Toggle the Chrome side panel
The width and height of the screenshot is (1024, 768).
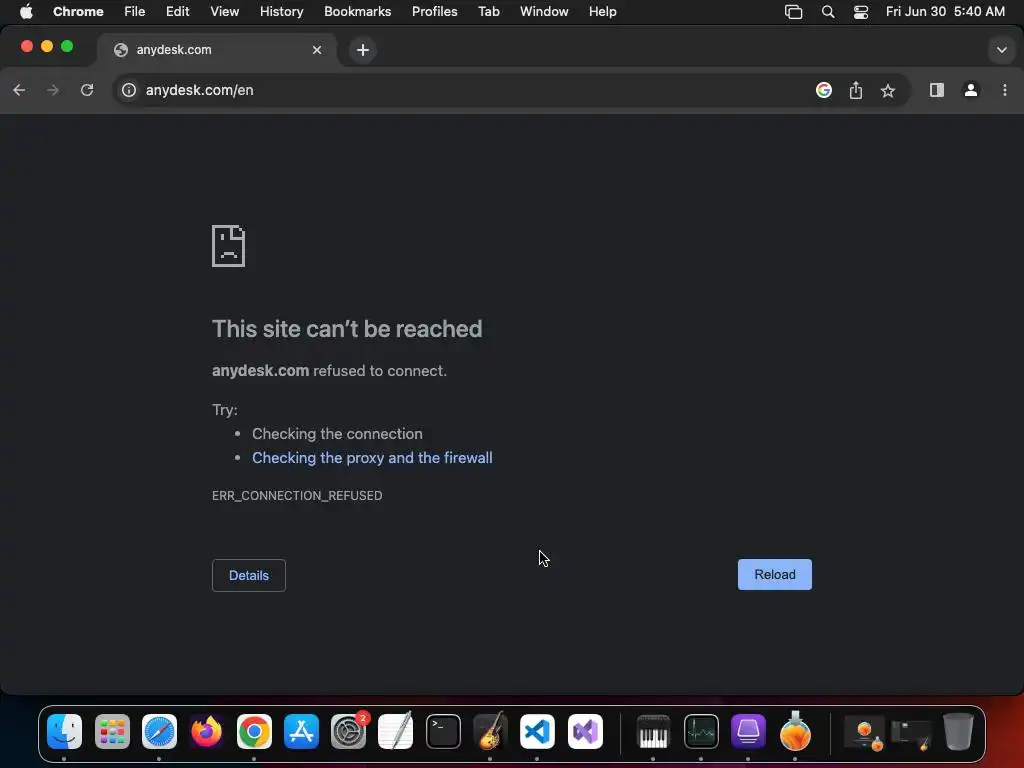[936, 90]
